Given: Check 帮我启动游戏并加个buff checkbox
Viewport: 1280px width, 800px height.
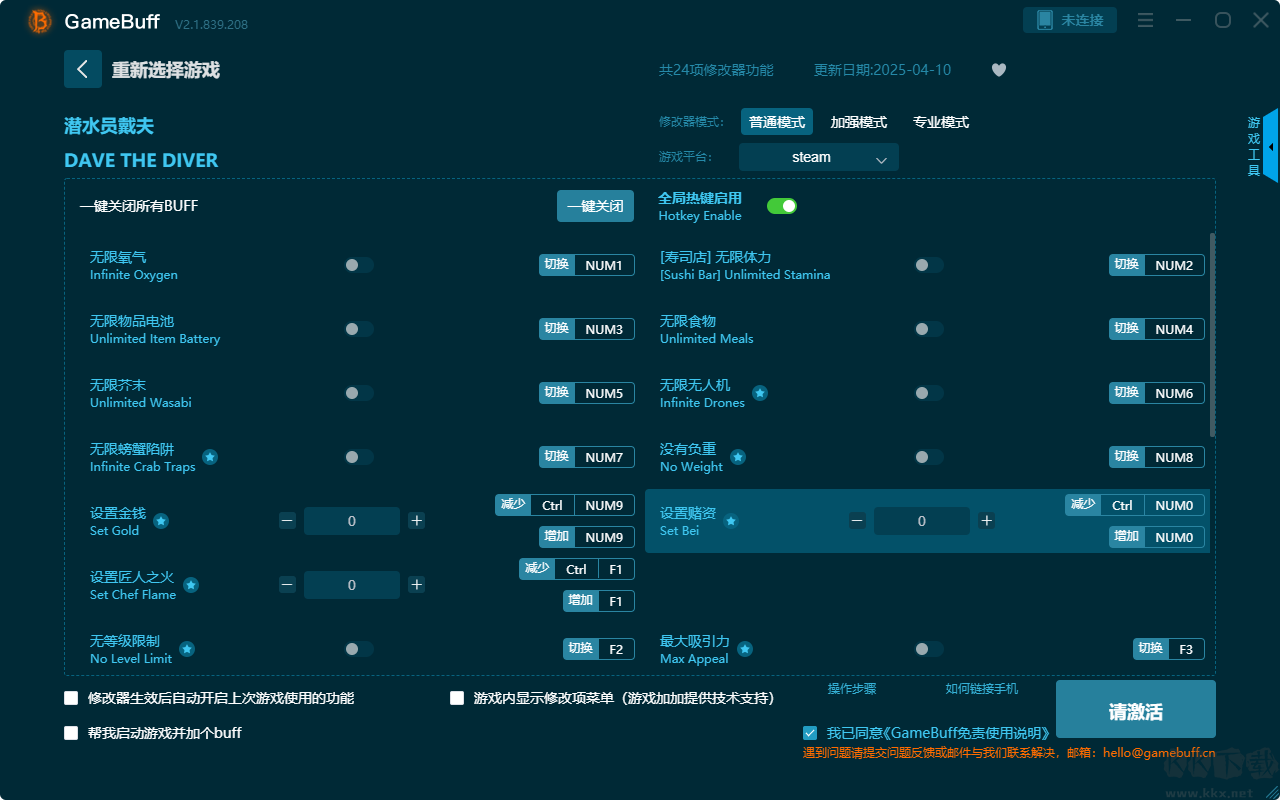Looking at the screenshot, I should pyautogui.click(x=71, y=733).
